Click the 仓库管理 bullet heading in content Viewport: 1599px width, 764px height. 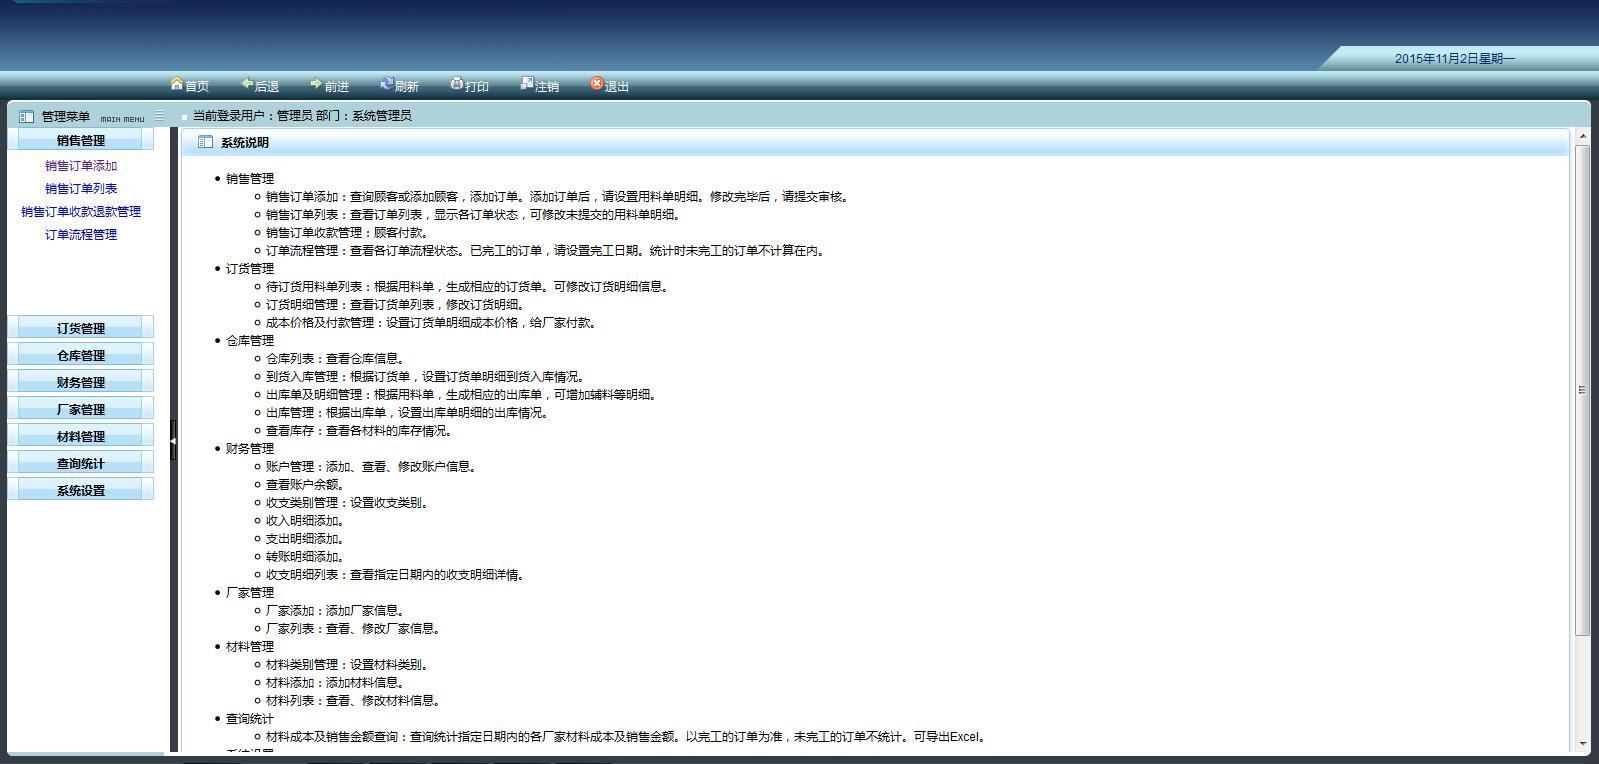(250, 341)
